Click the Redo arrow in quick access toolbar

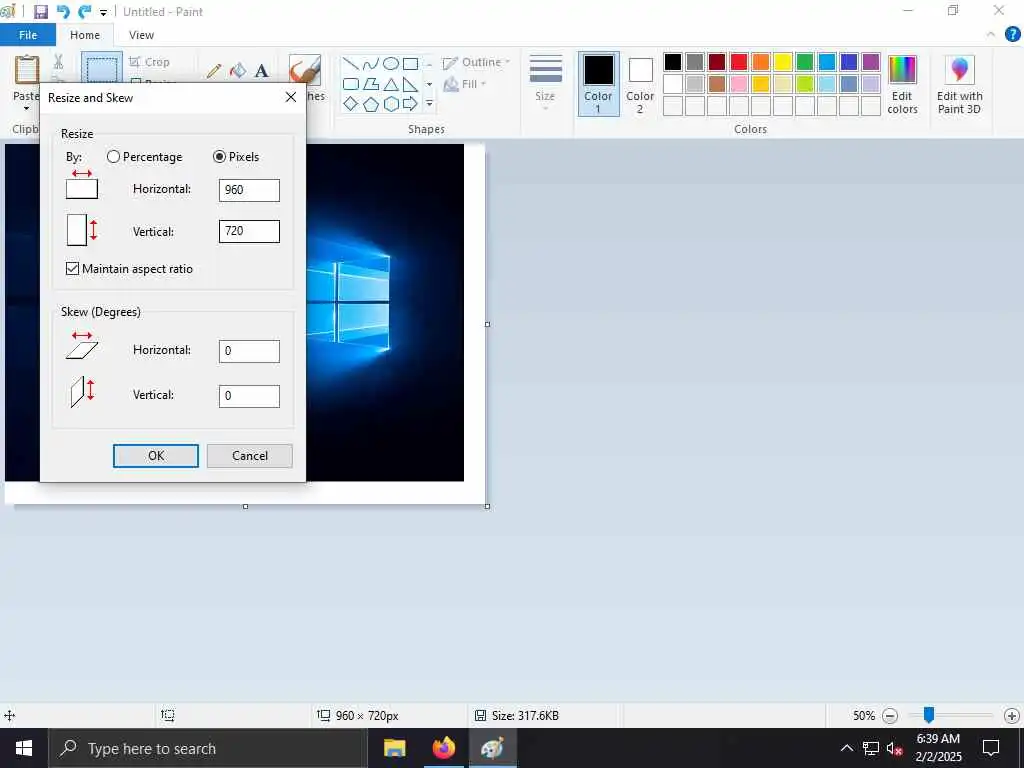[85, 12]
